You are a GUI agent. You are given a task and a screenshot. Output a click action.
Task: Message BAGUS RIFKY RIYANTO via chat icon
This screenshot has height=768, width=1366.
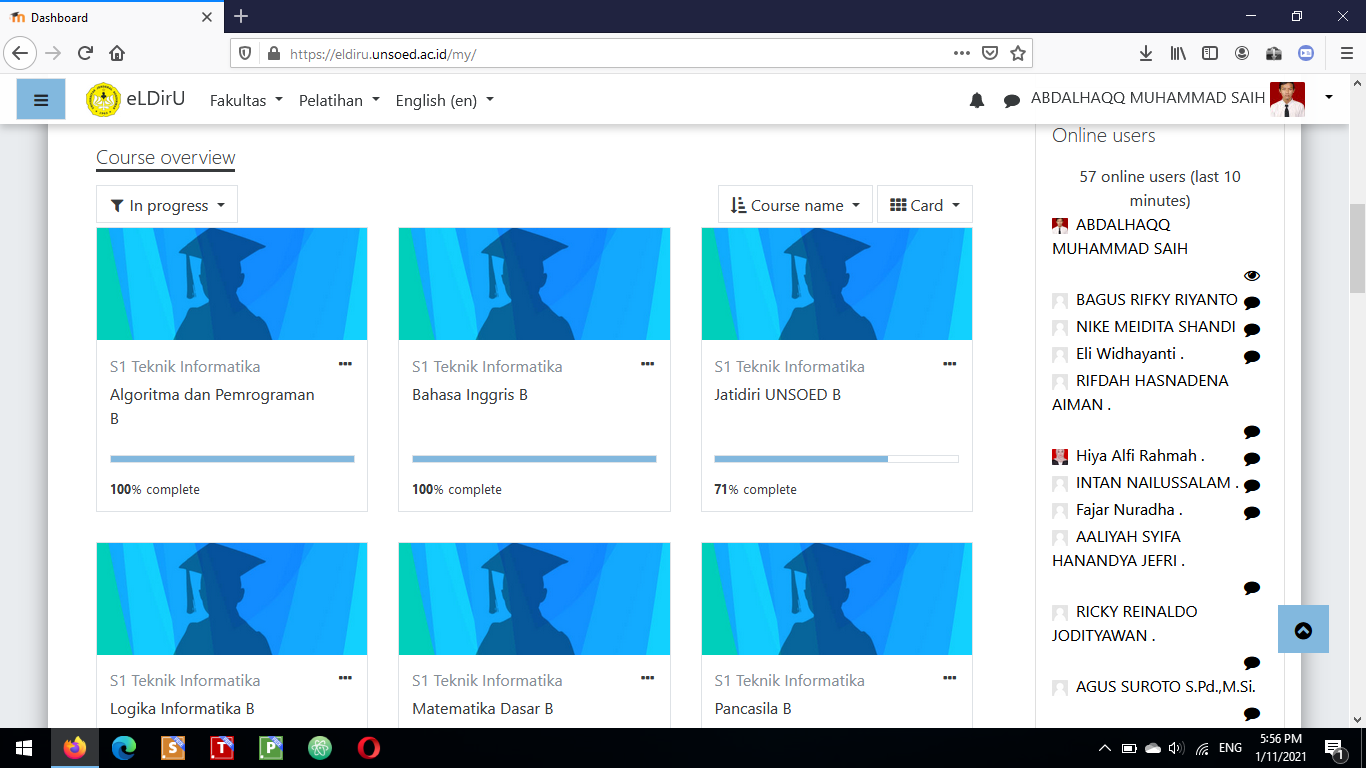1252,303
